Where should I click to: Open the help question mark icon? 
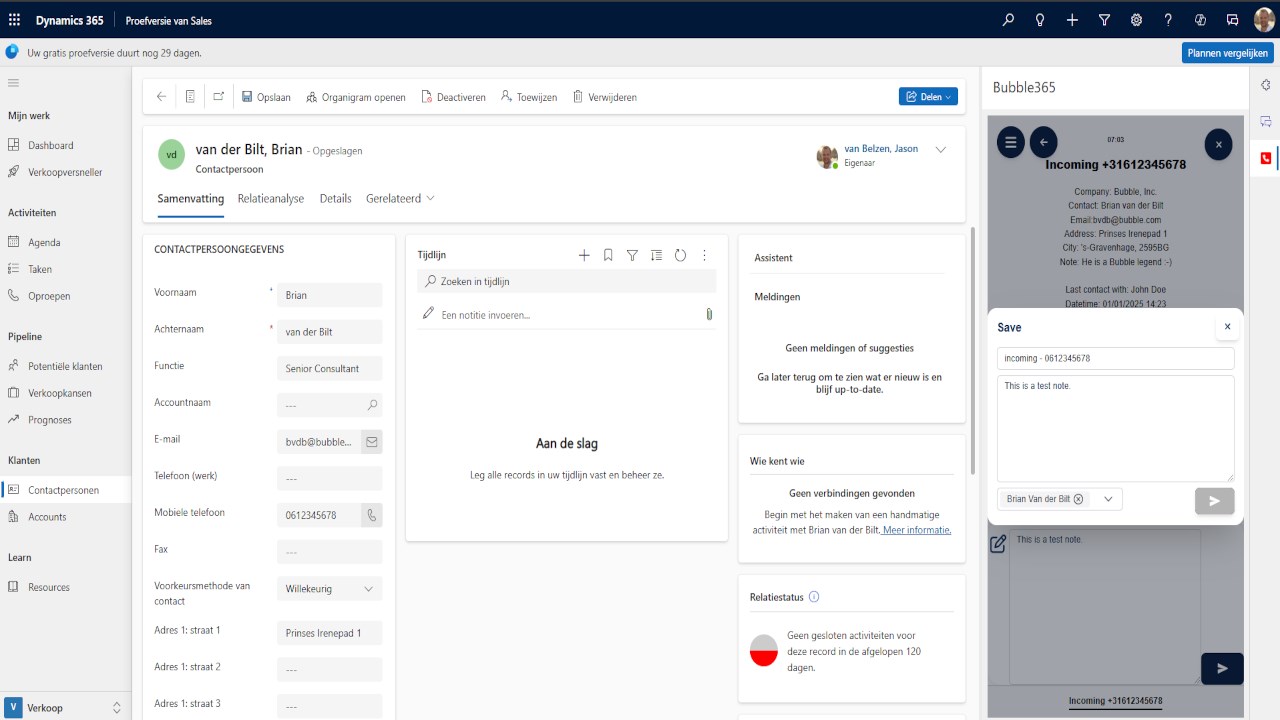pyautogui.click(x=1168, y=20)
